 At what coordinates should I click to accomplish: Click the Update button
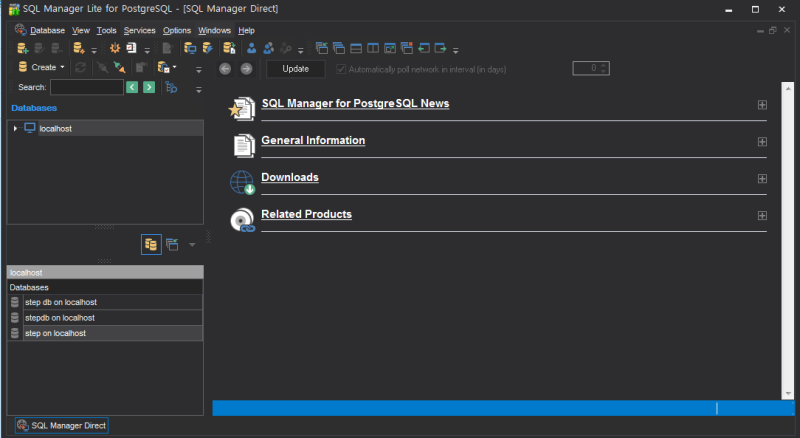296,69
